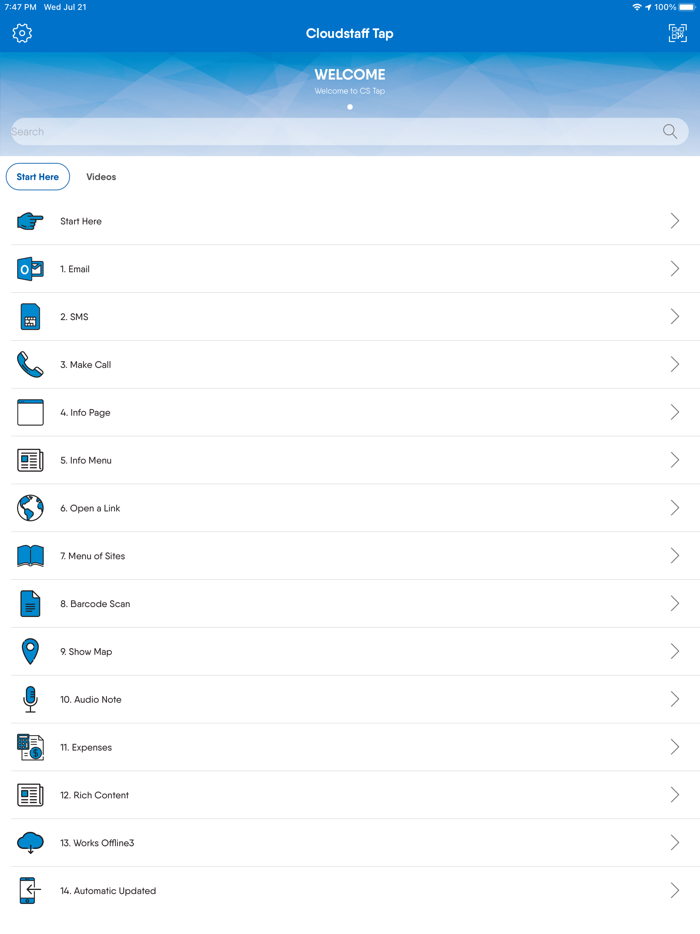Tap the Rich Content newspaper icon

click(30, 795)
